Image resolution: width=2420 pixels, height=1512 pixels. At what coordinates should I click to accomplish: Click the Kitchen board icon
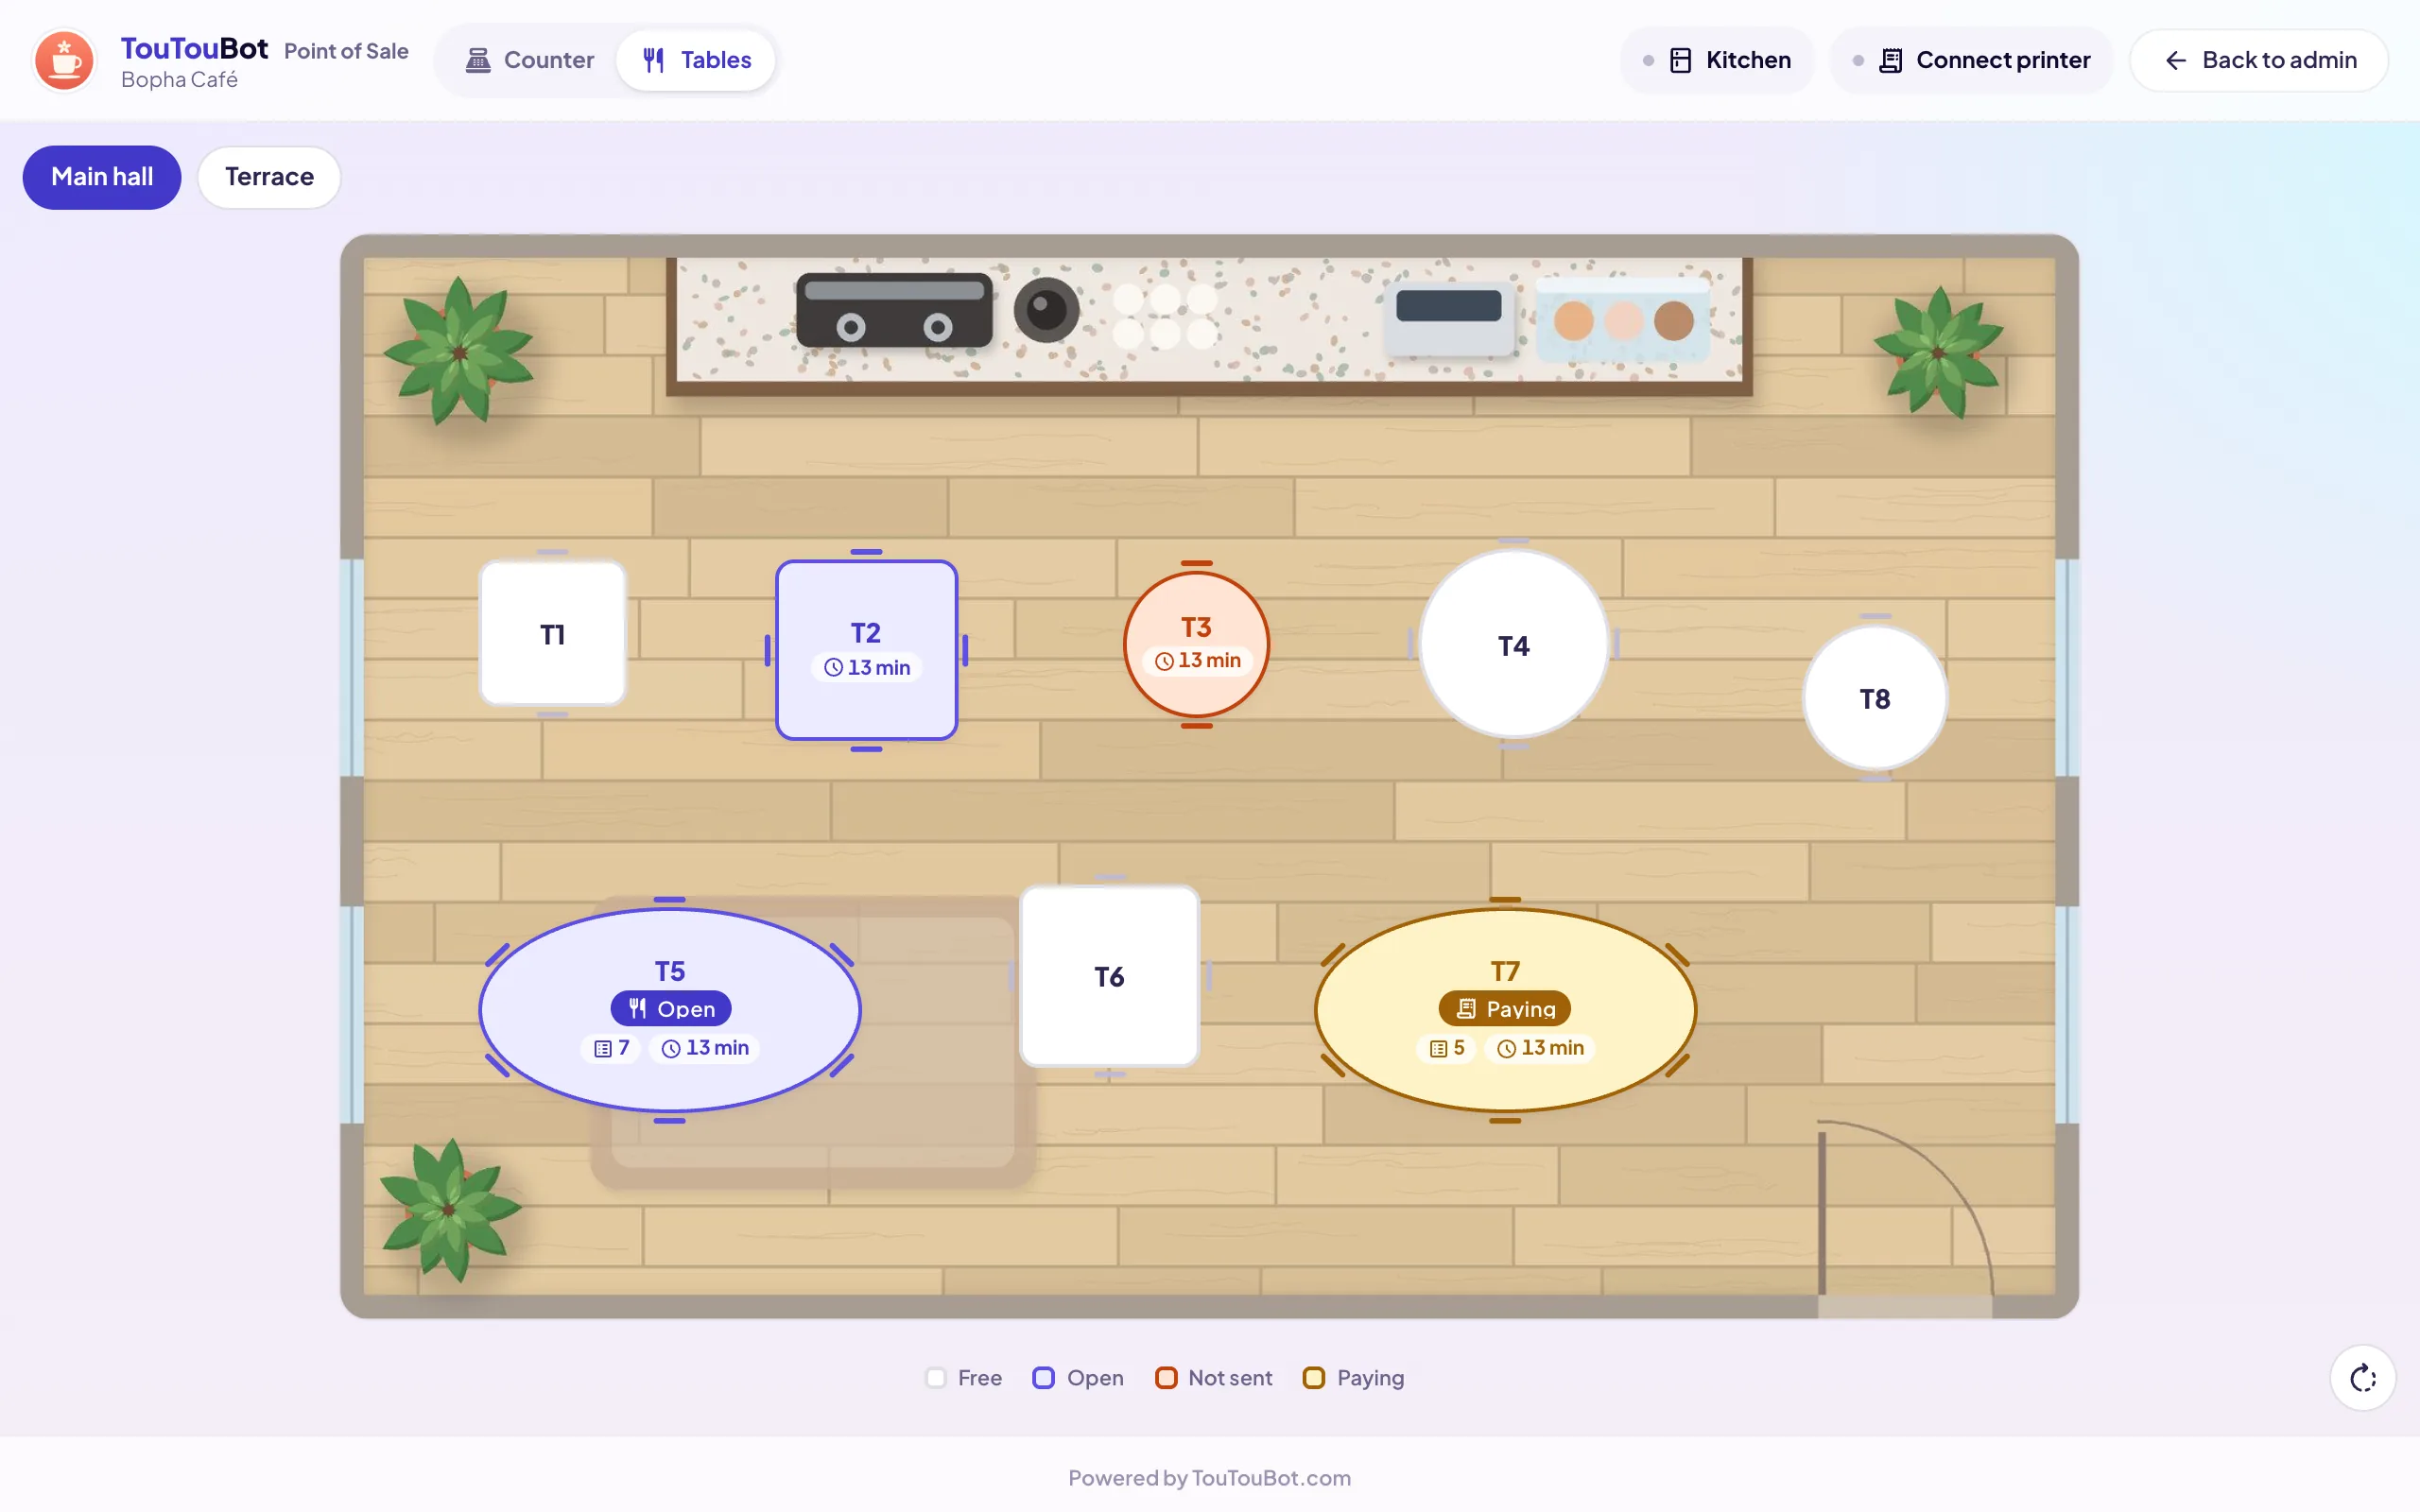[1681, 61]
